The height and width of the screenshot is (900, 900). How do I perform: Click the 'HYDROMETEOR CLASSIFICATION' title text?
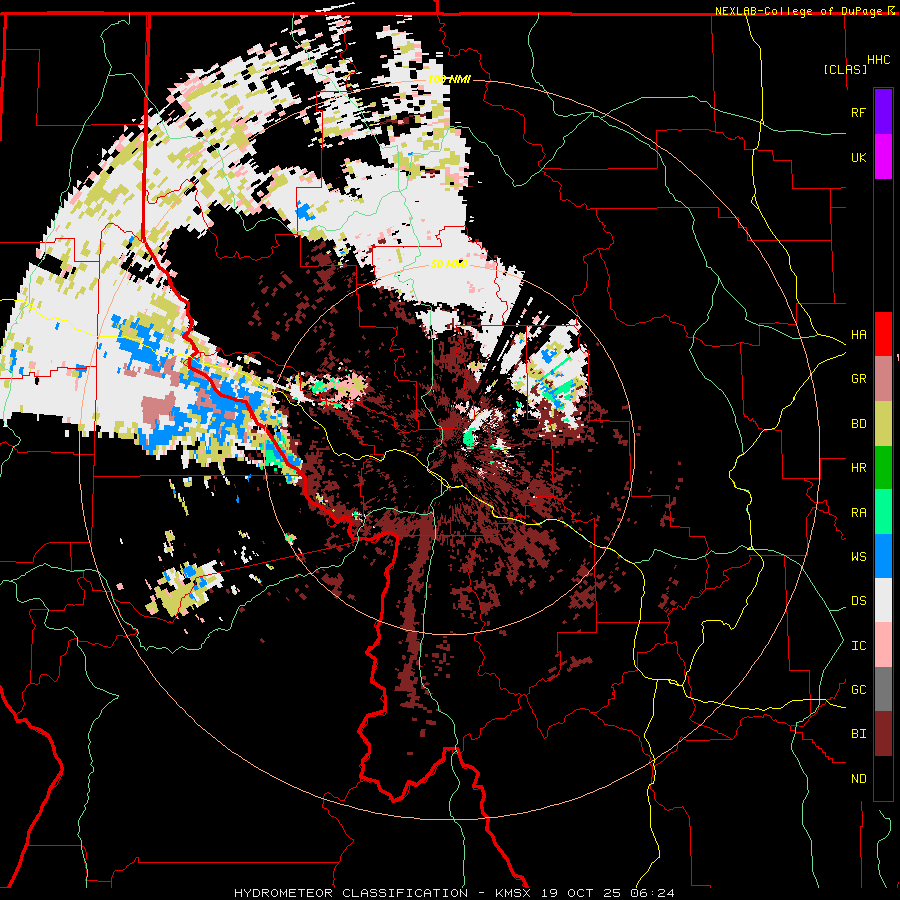tap(351, 893)
